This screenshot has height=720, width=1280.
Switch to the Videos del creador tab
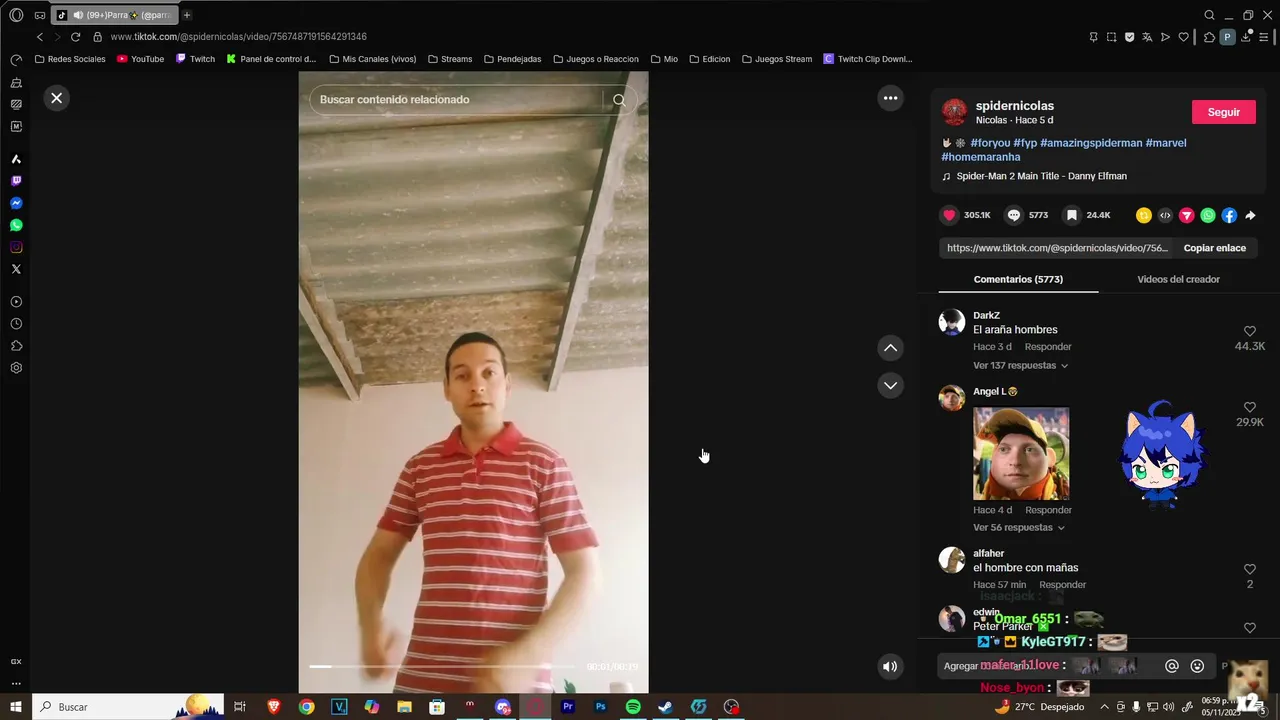click(x=1178, y=279)
